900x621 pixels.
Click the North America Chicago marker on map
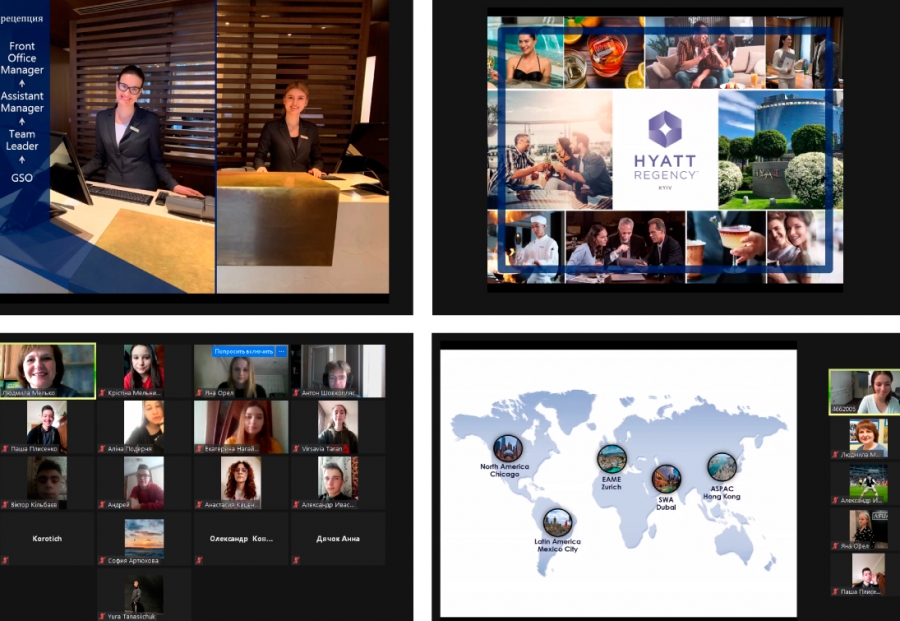508,449
